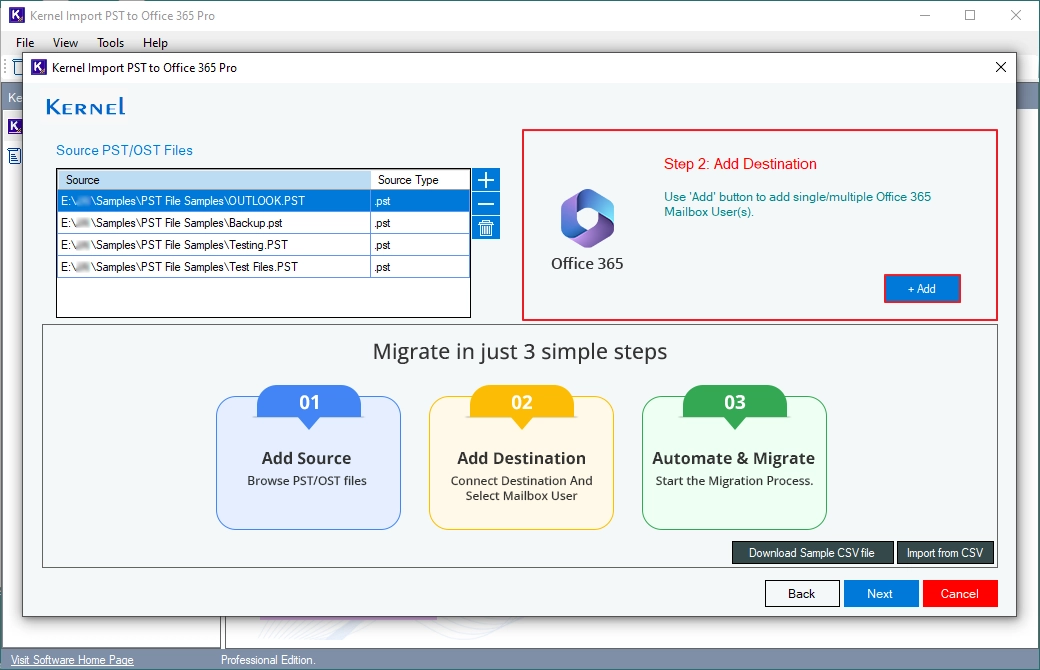Image resolution: width=1040 pixels, height=670 pixels.
Task: Click the document icon in left sidebar
Action: (14, 156)
